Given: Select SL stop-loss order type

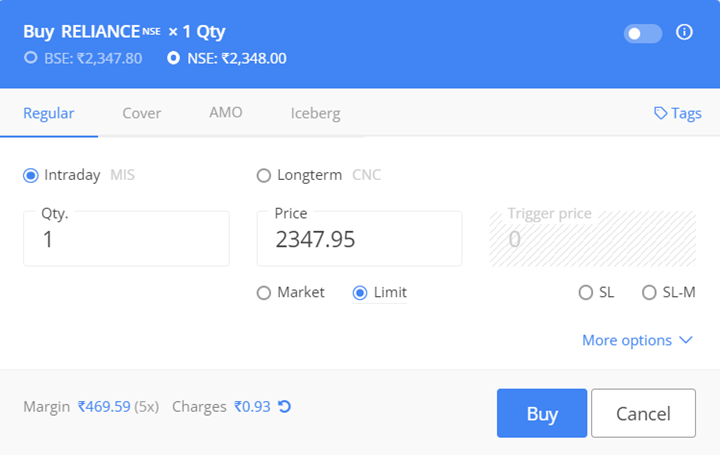Looking at the screenshot, I should [x=585, y=292].
